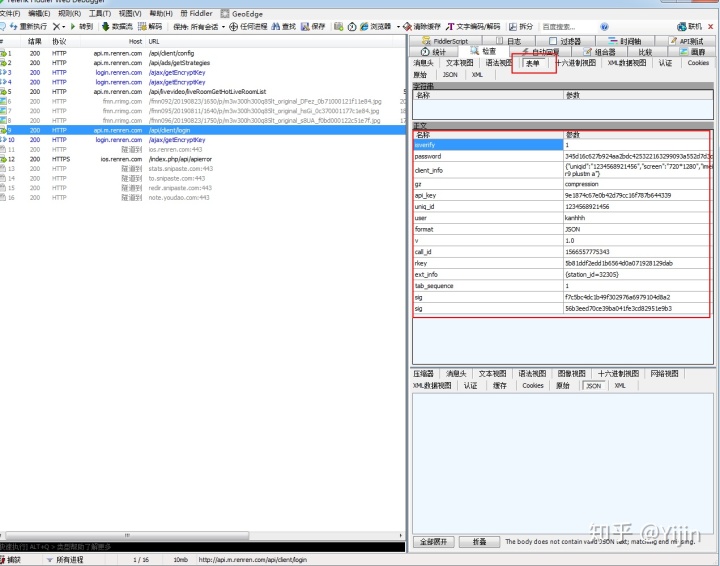Click the api_key parameter row
Viewport: 720px width, 566px height.
click(x=563, y=196)
